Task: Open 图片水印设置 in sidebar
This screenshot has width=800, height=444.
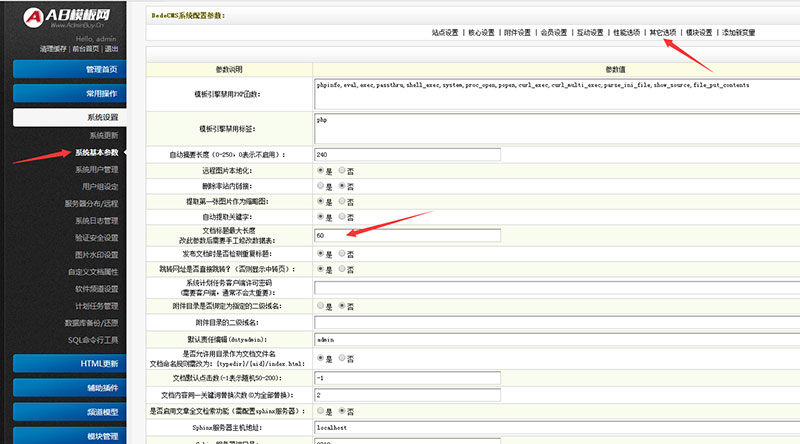Action: coord(96,255)
